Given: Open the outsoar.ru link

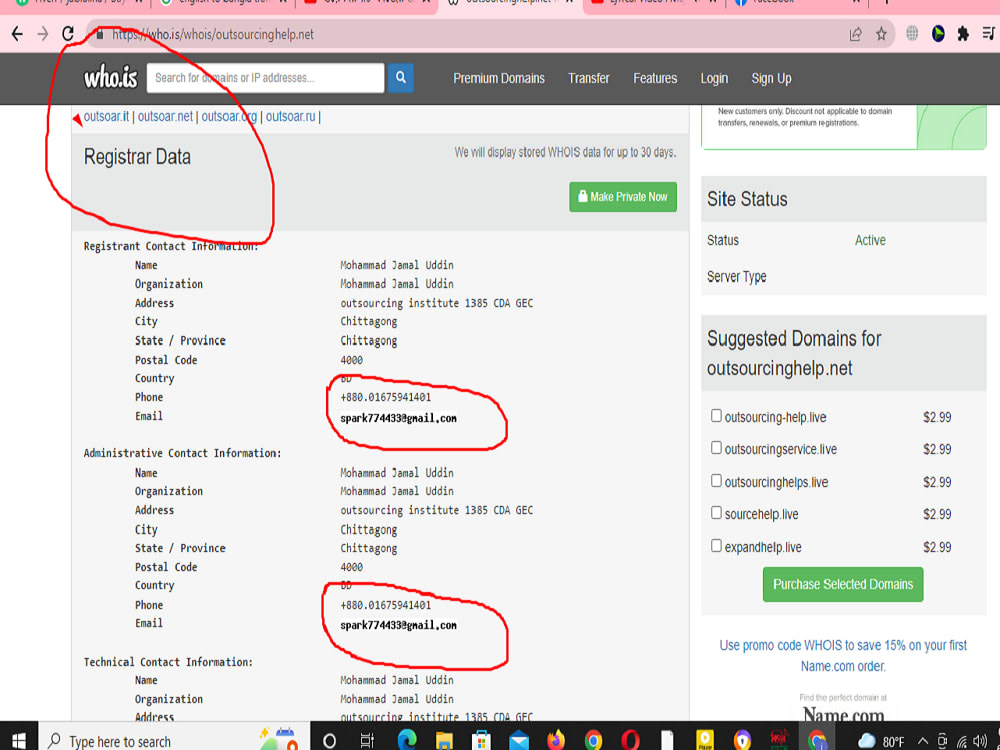Looking at the screenshot, I should [290, 117].
